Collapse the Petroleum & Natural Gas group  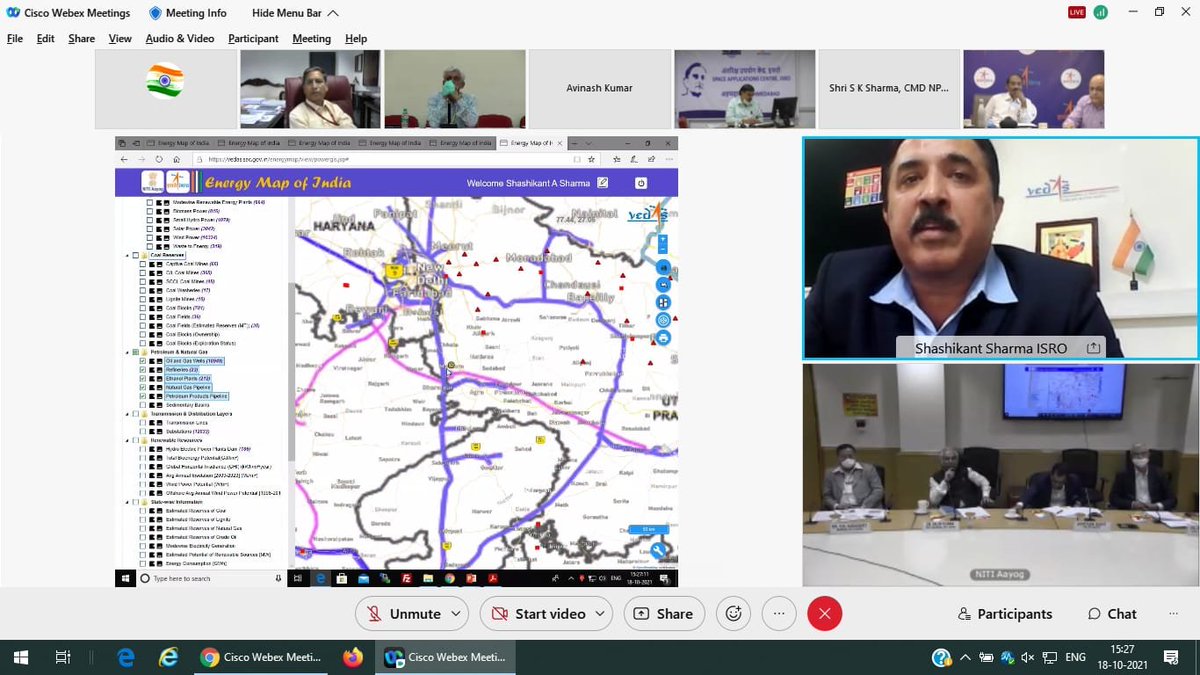pyautogui.click(x=127, y=352)
